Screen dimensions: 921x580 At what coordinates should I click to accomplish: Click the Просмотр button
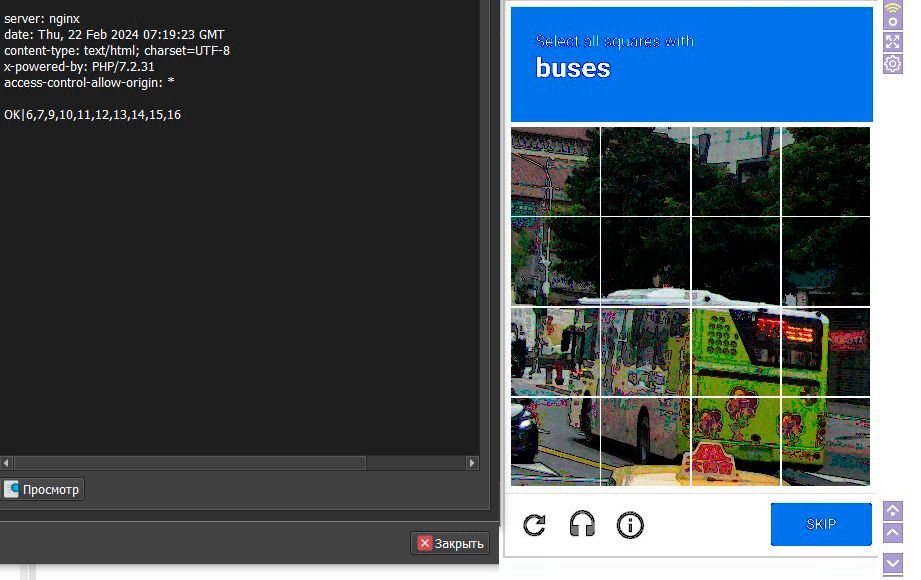coord(43,489)
